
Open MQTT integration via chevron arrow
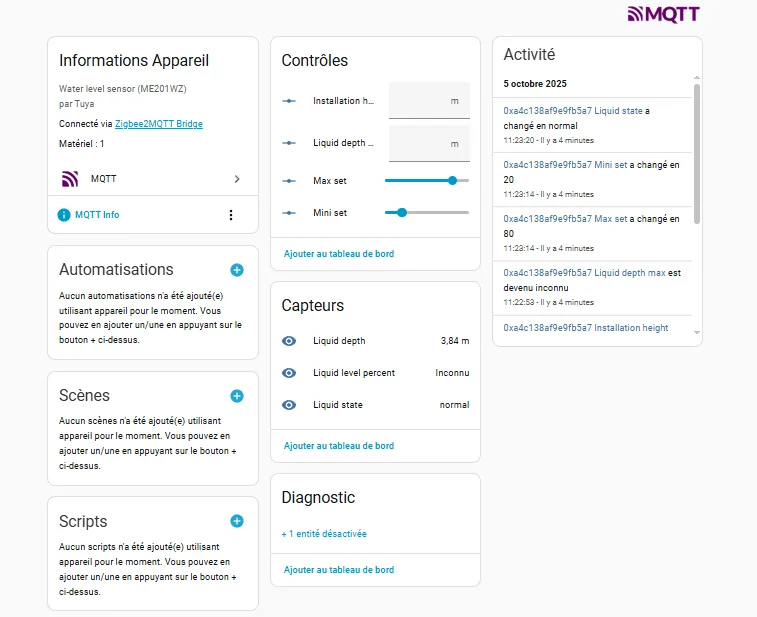click(x=237, y=179)
